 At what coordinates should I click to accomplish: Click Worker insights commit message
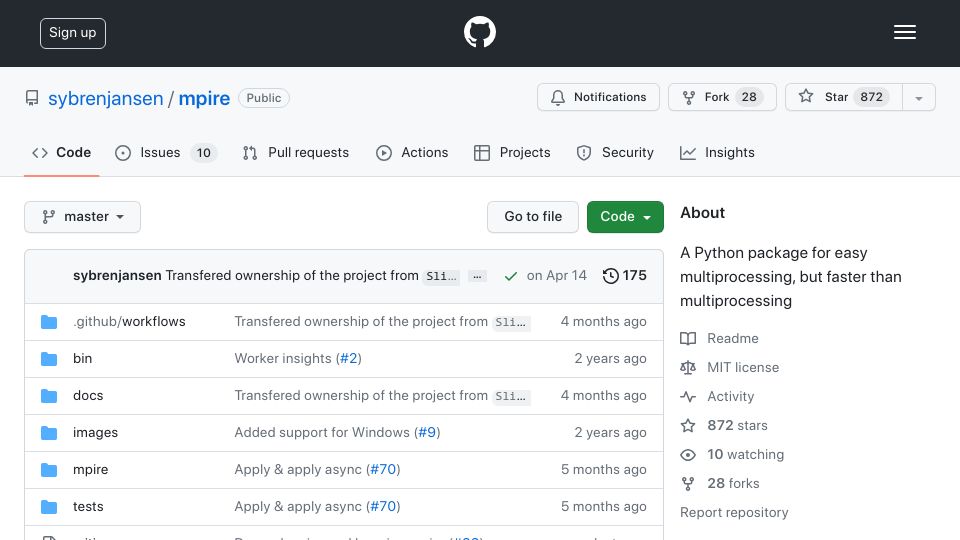(x=283, y=358)
